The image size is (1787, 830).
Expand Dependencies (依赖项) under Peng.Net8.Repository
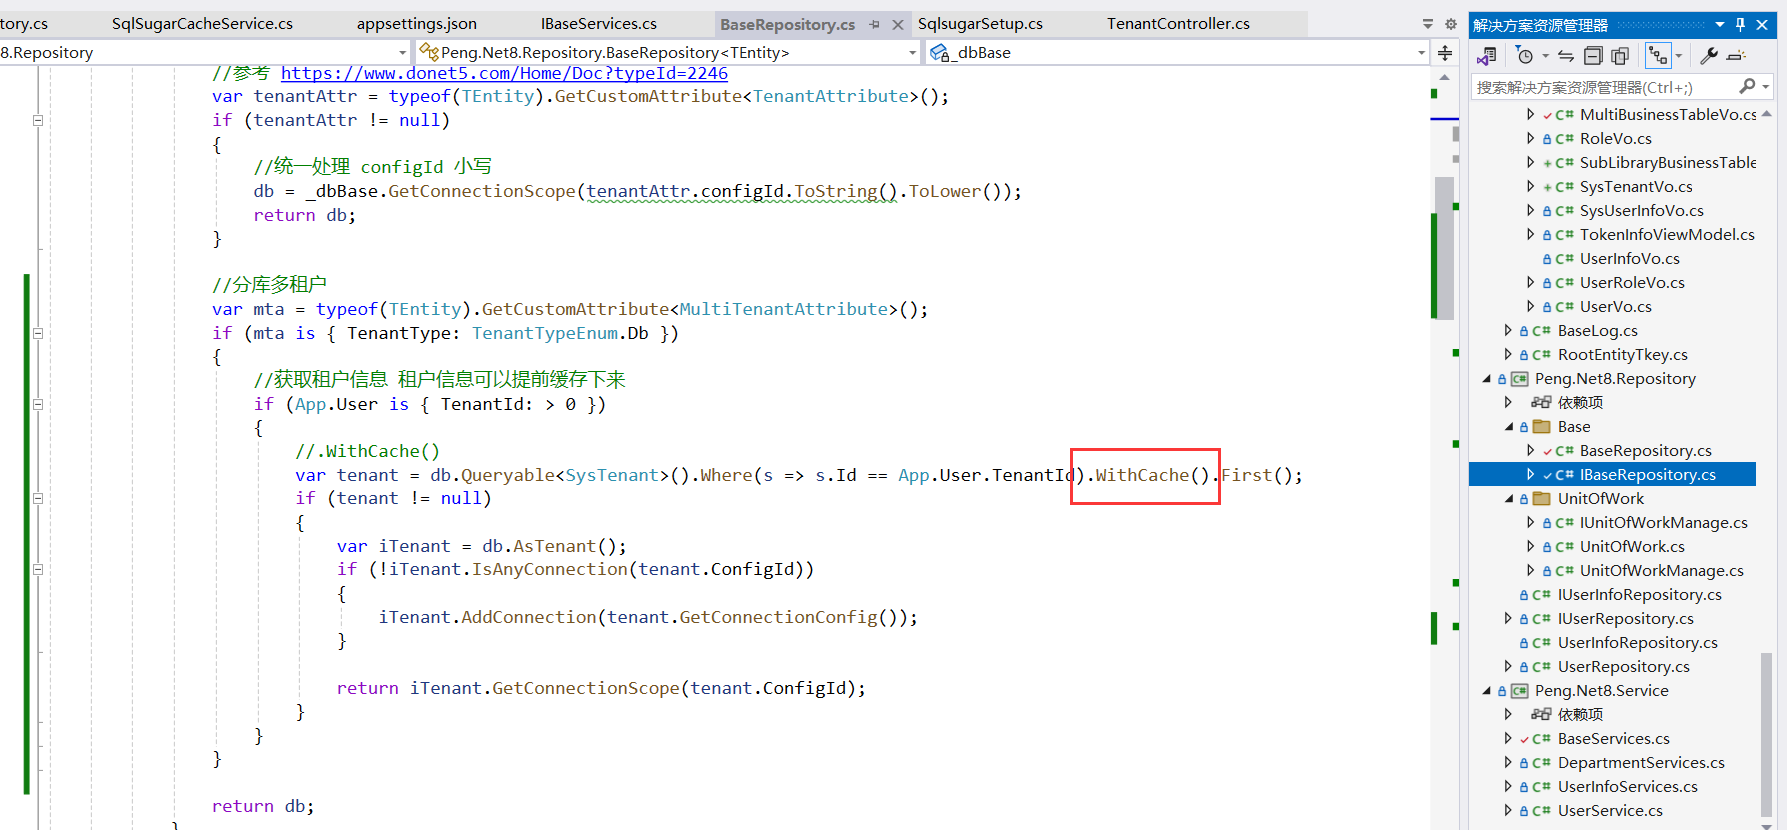[1508, 403]
